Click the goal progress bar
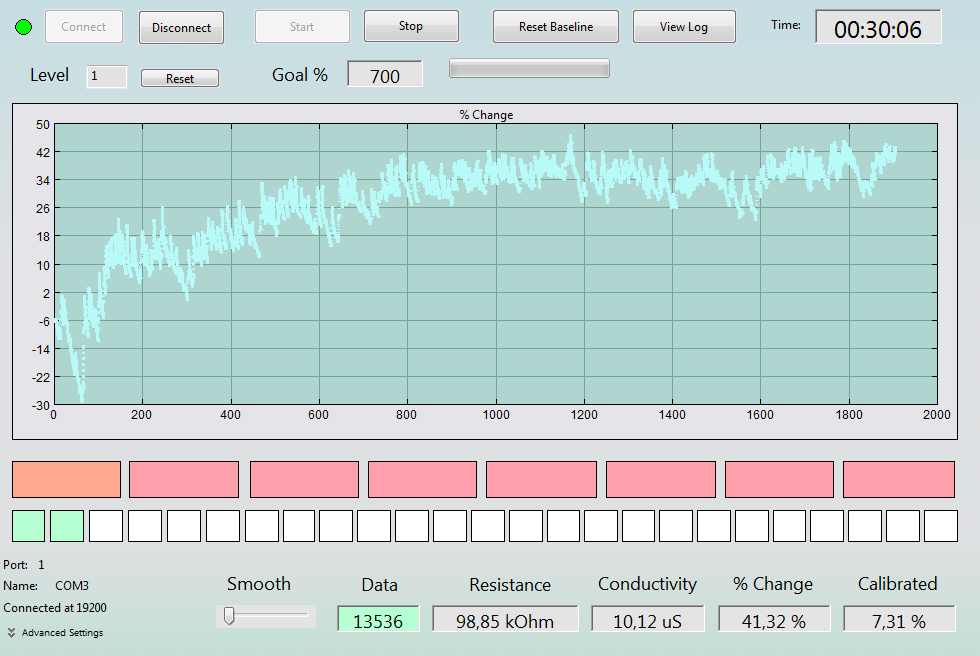The height and width of the screenshot is (656, 980). (x=529, y=69)
